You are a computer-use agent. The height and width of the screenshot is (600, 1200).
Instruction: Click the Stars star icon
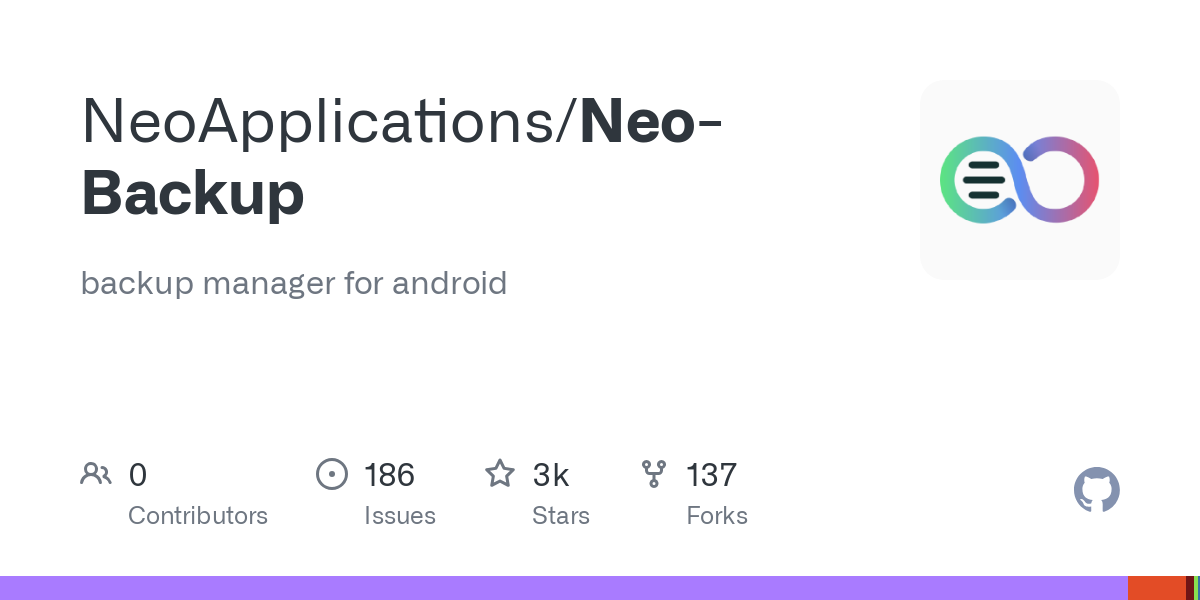500,474
